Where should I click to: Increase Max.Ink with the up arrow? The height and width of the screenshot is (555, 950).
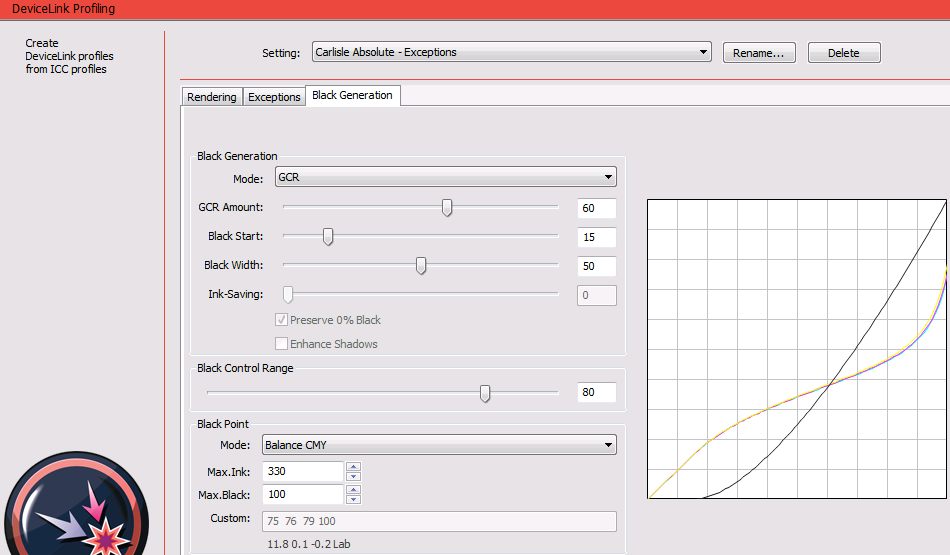353,466
